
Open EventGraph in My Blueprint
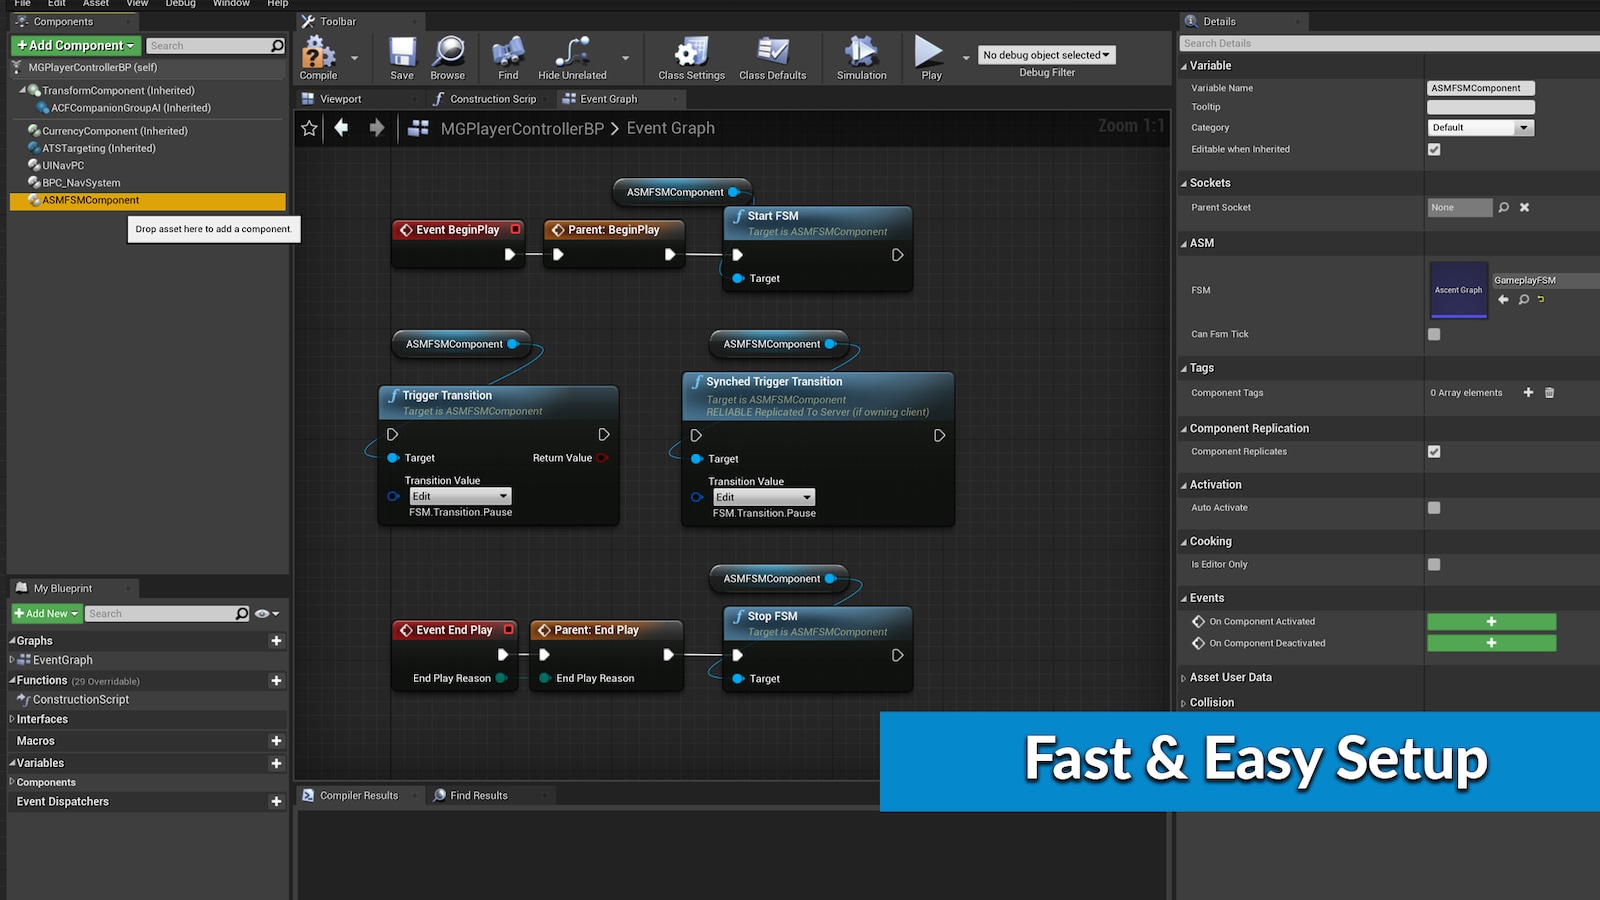tap(62, 660)
